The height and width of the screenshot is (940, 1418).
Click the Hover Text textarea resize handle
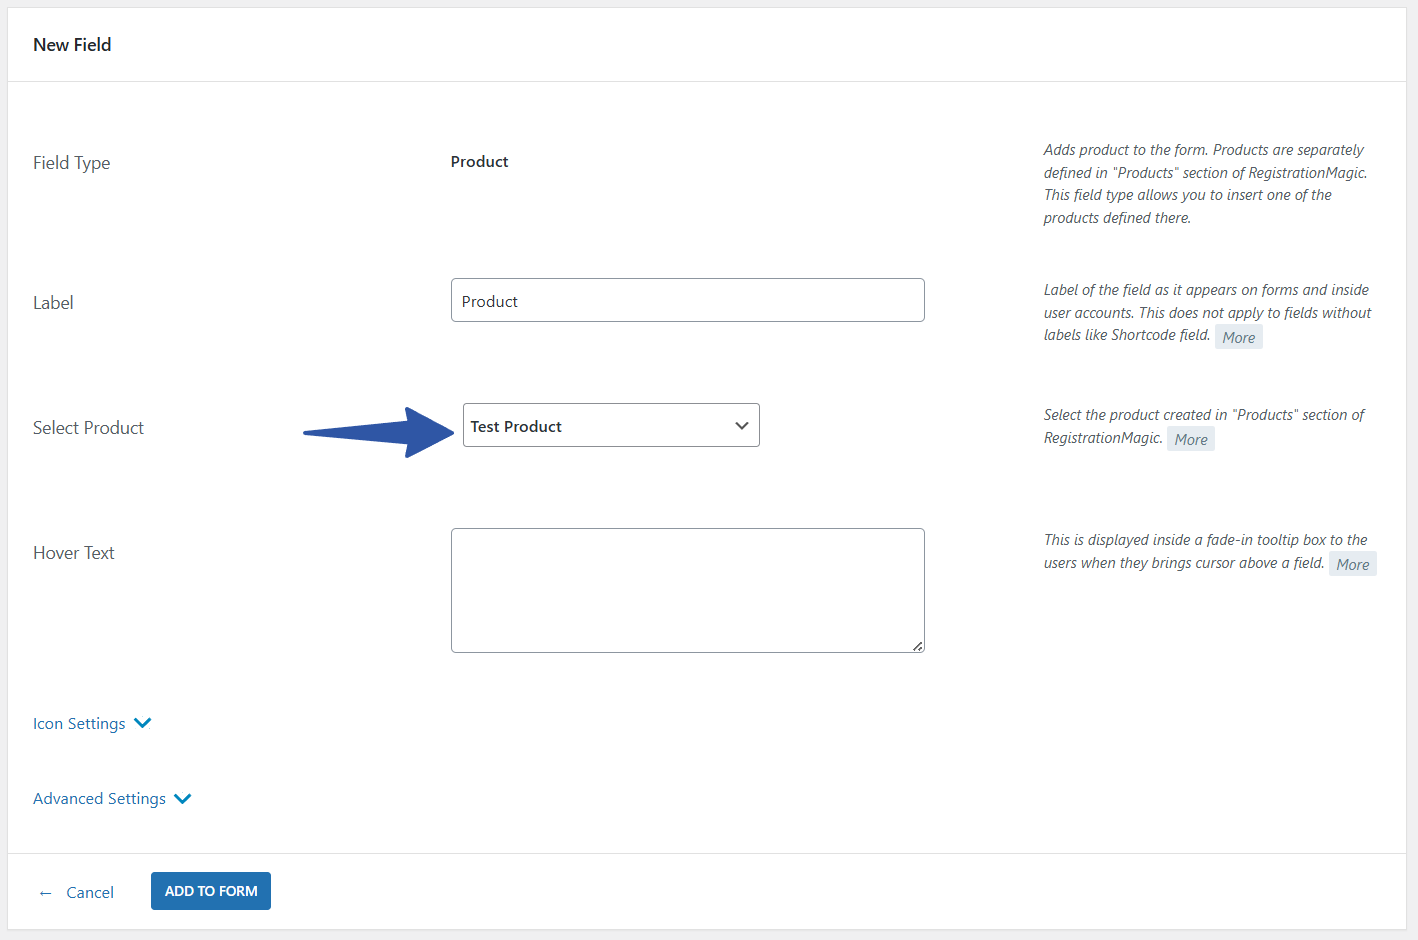point(917,646)
